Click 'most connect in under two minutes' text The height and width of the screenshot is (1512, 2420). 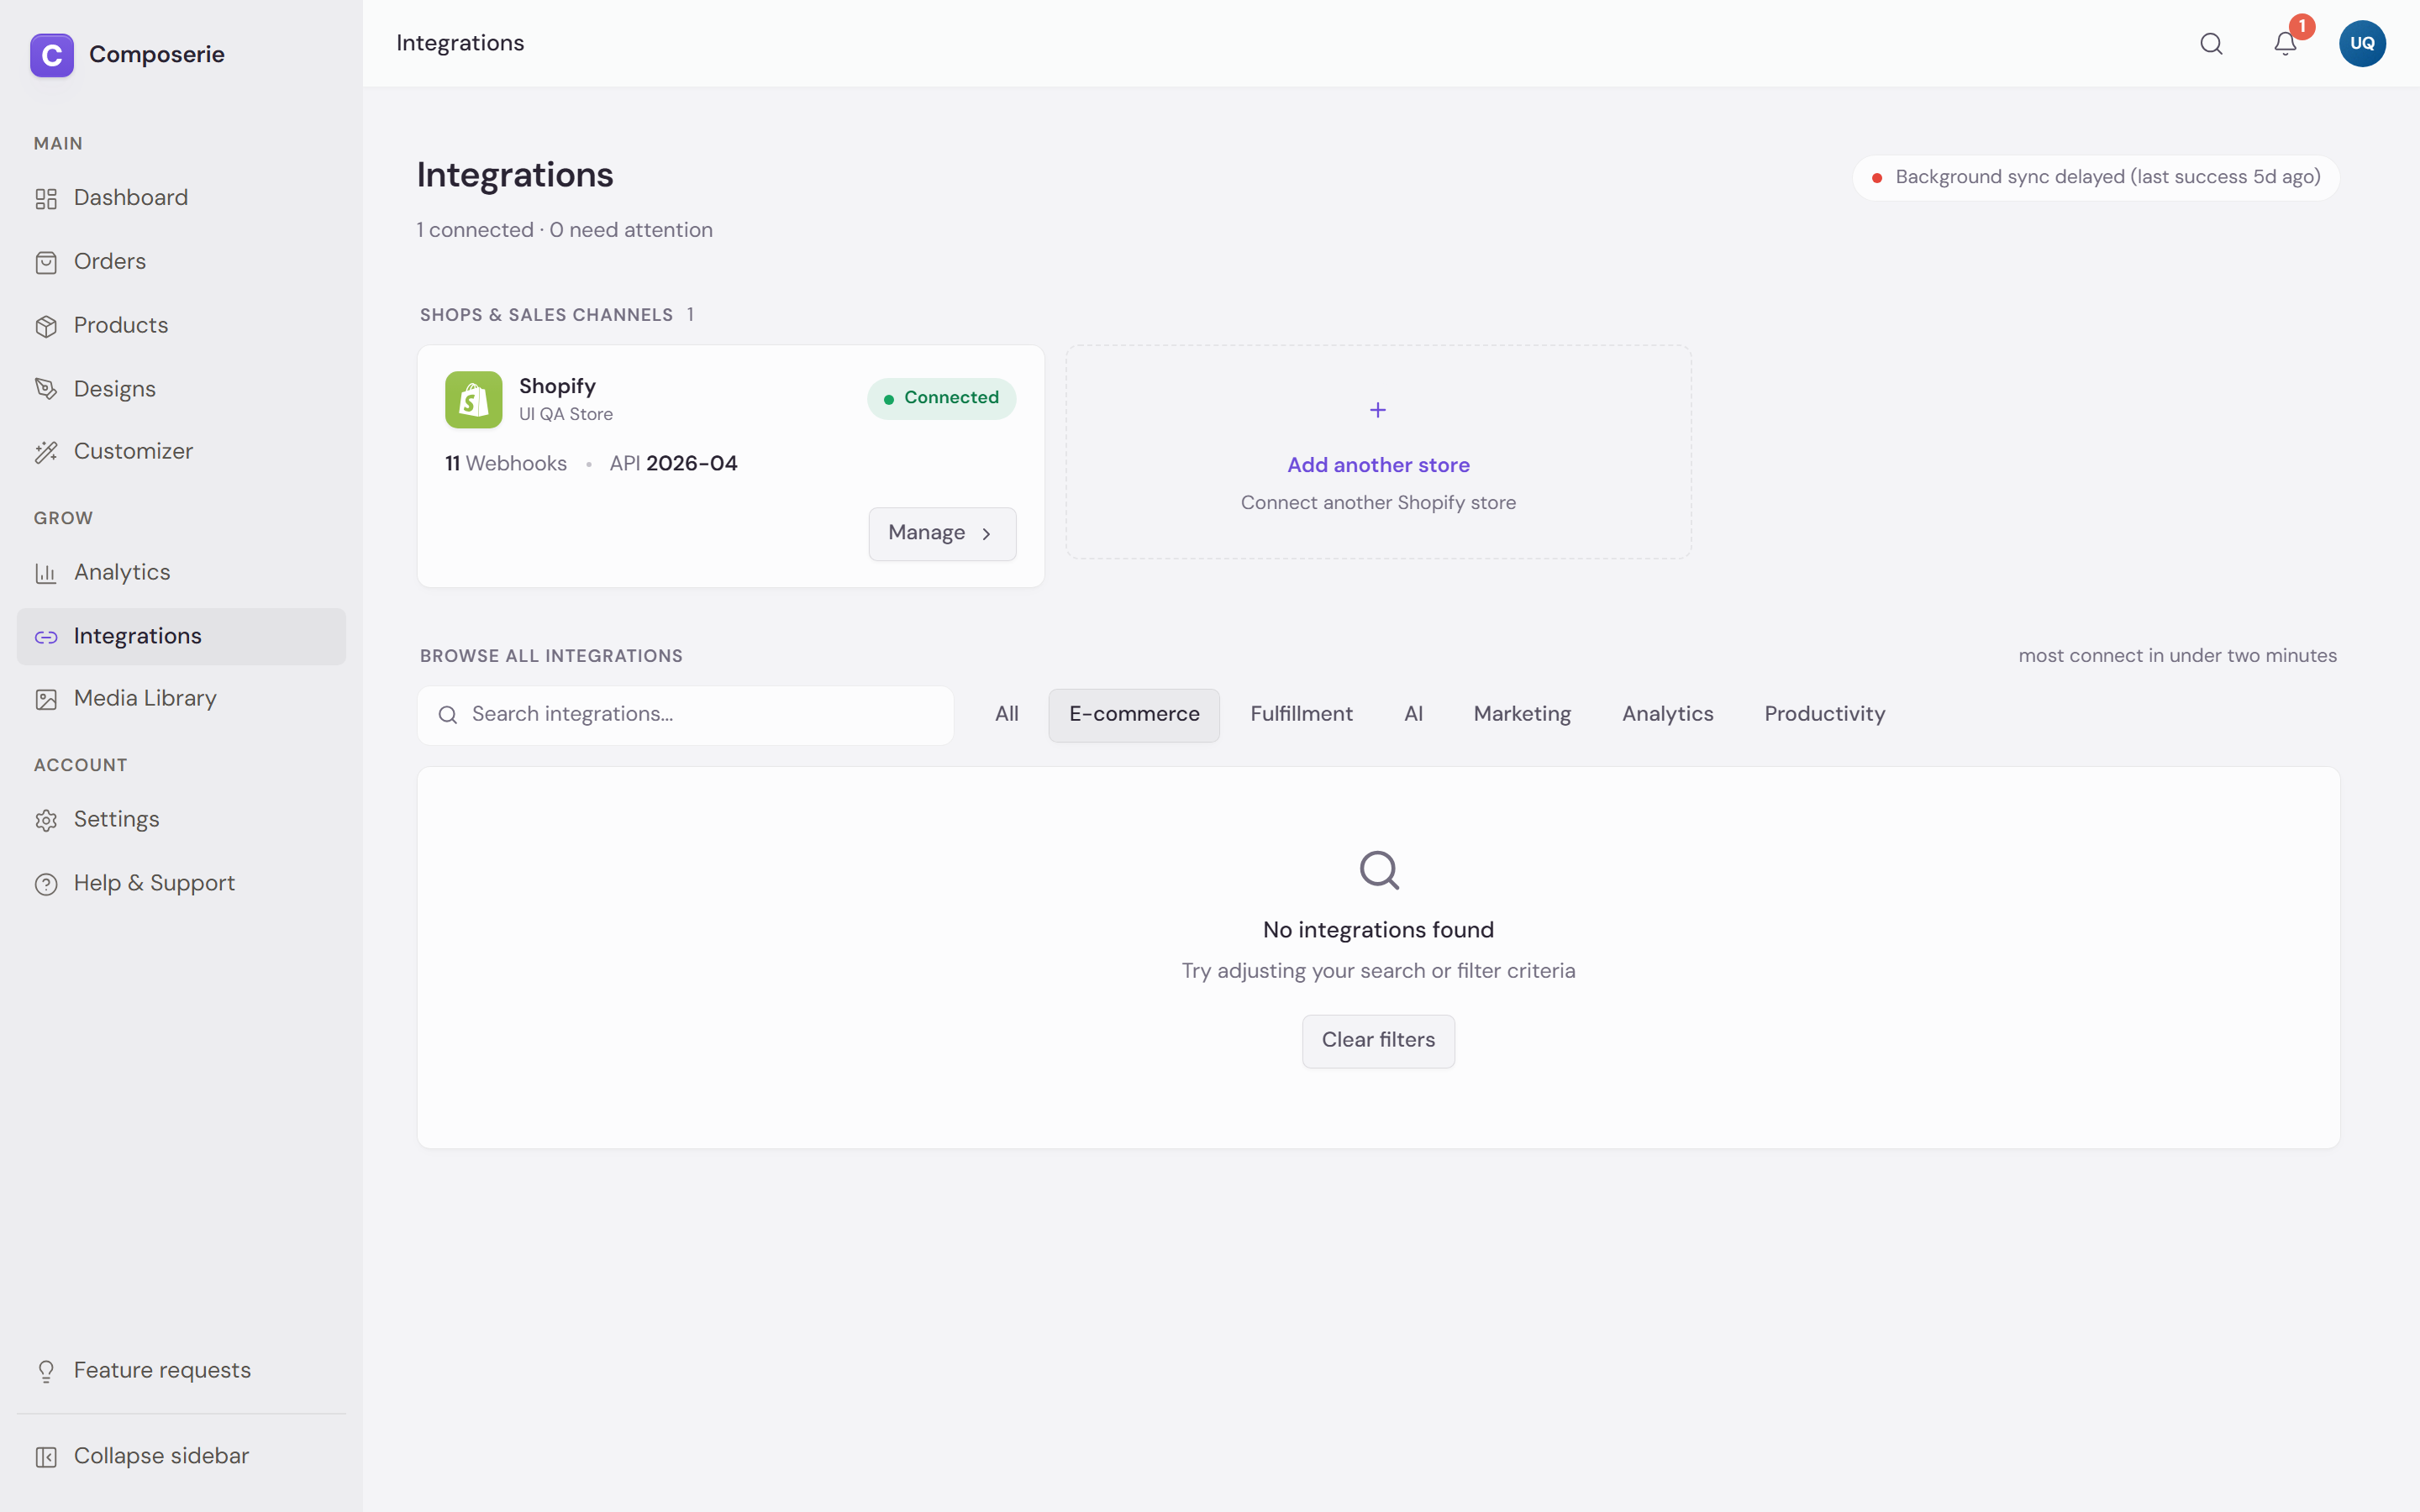2177,656
